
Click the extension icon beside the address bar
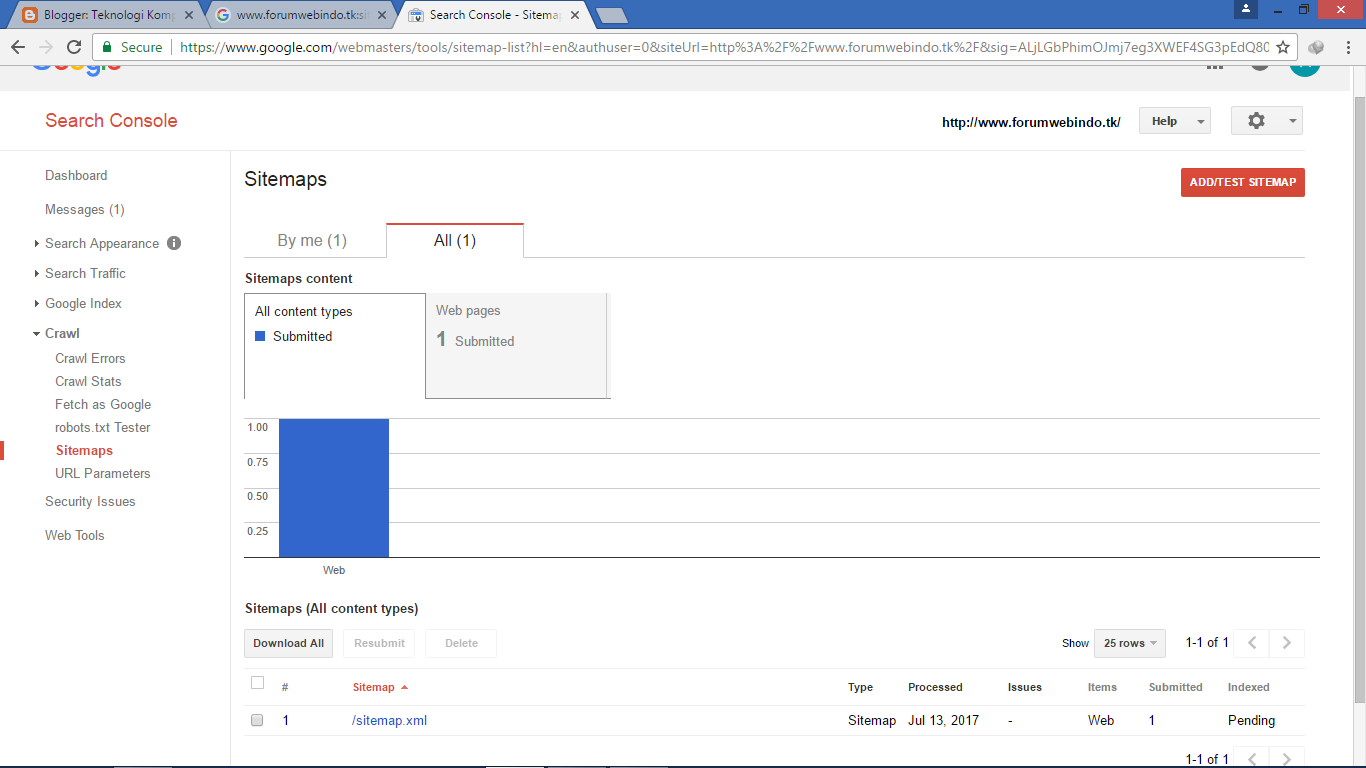(1316, 47)
